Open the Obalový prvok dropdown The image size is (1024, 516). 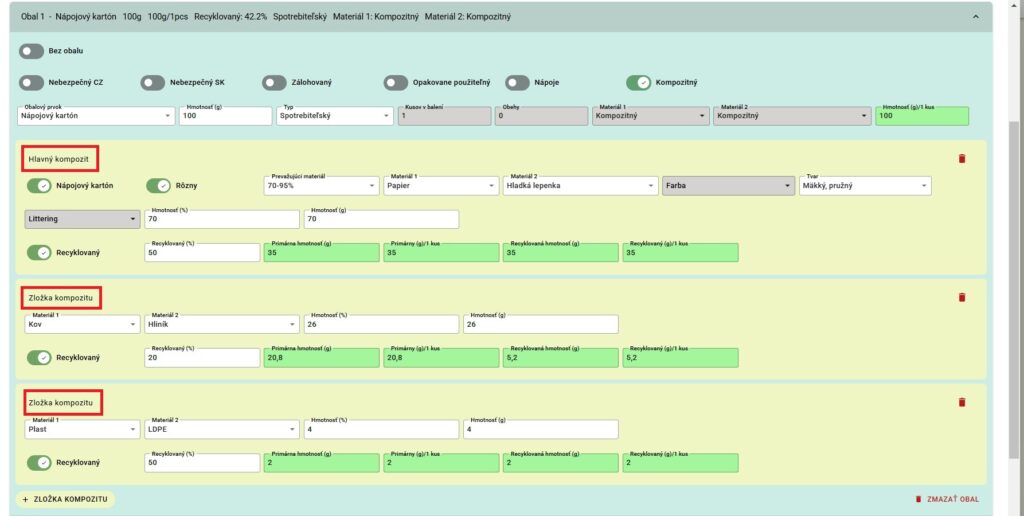96,116
